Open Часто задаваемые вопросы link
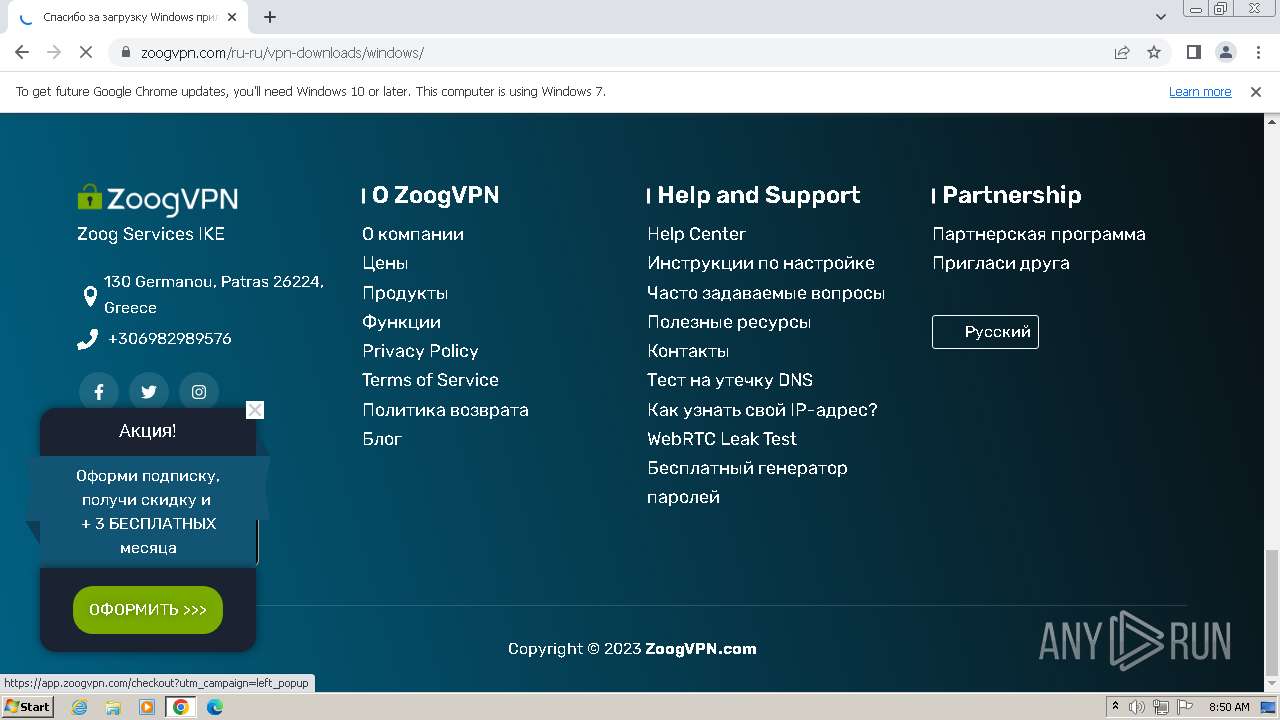 pos(766,293)
